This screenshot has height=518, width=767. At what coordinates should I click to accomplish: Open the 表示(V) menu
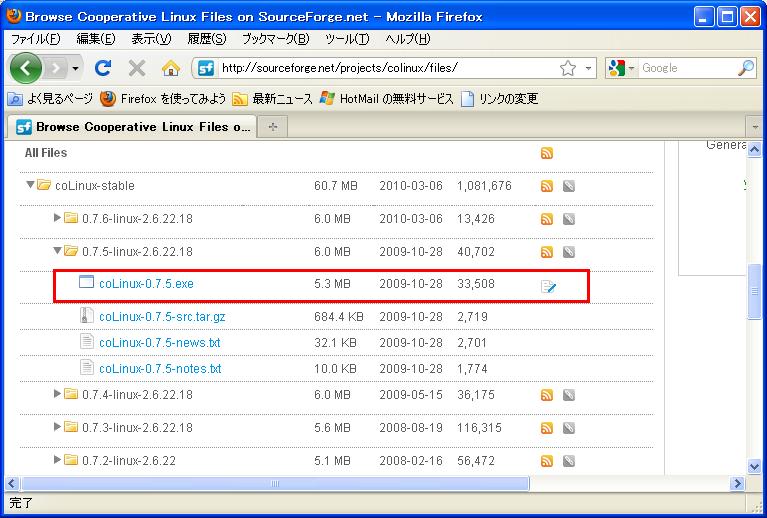pyautogui.click(x=151, y=39)
